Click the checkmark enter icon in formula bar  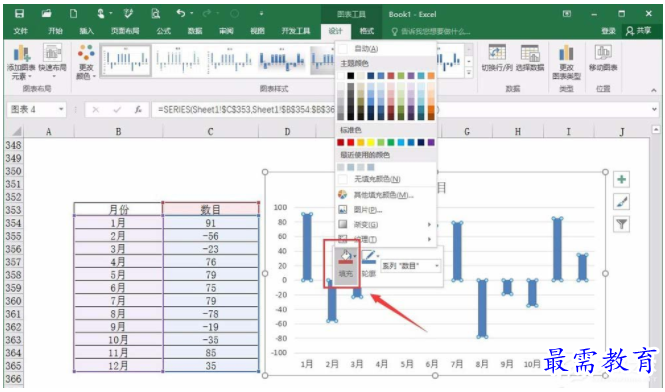(117, 110)
